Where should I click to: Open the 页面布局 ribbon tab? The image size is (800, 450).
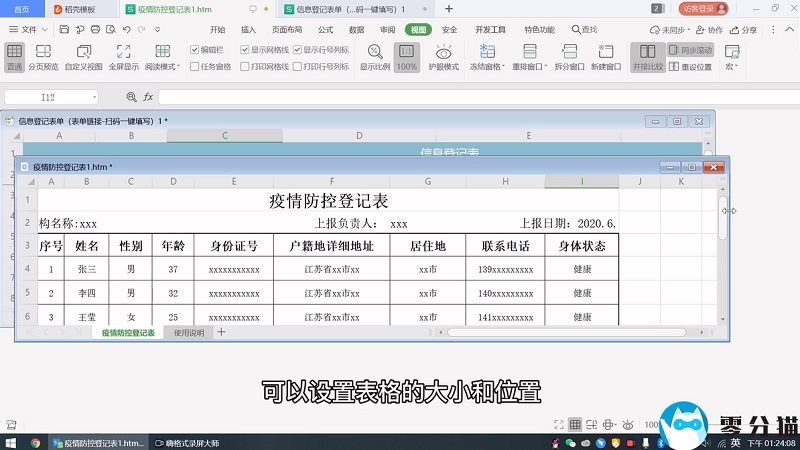tap(287, 30)
